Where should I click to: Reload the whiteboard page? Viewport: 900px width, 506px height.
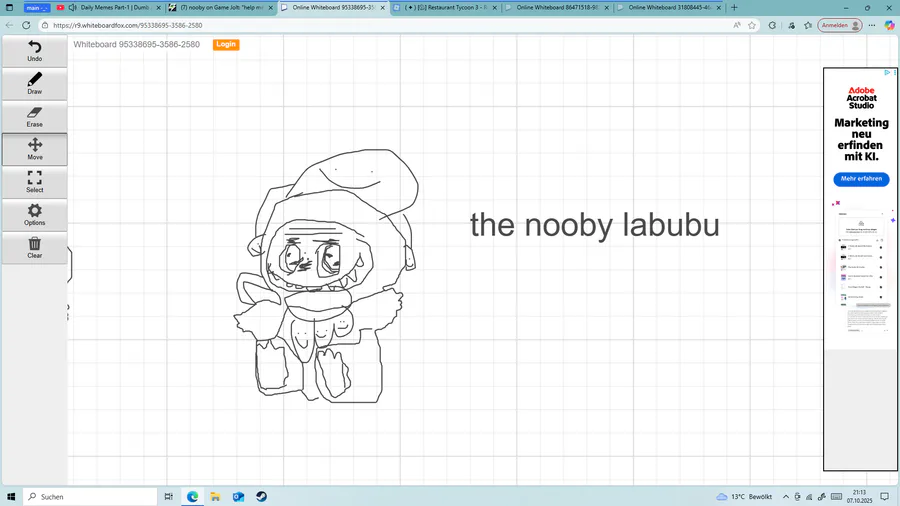(x=26, y=25)
